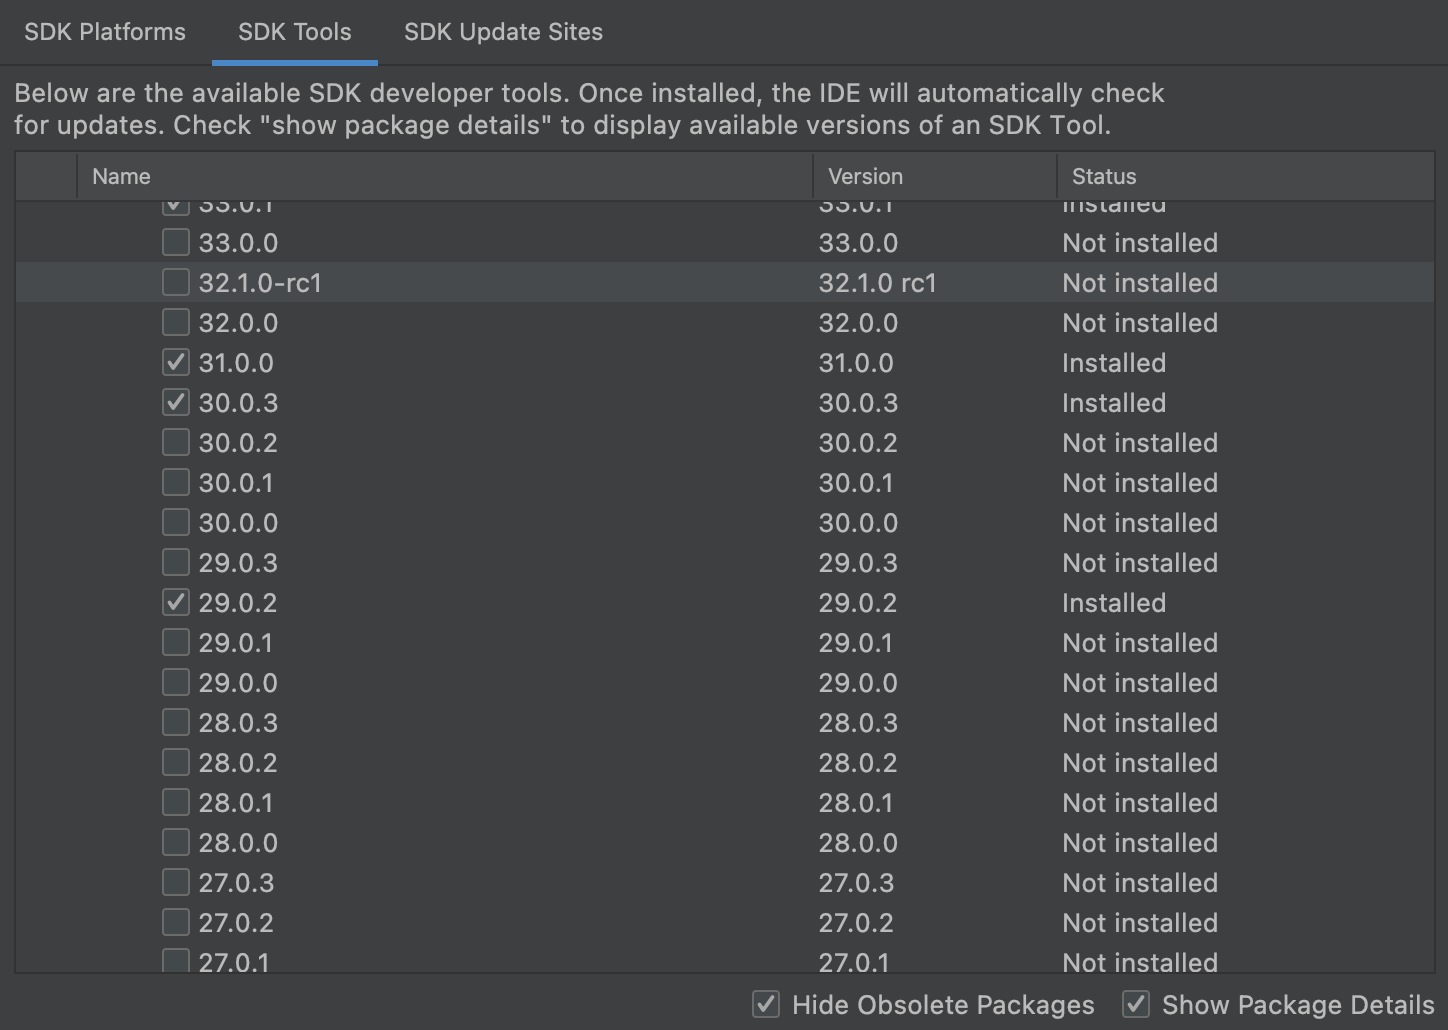1448x1030 pixels.
Task: Switch to the SDK Platforms tab
Action: [x=104, y=31]
